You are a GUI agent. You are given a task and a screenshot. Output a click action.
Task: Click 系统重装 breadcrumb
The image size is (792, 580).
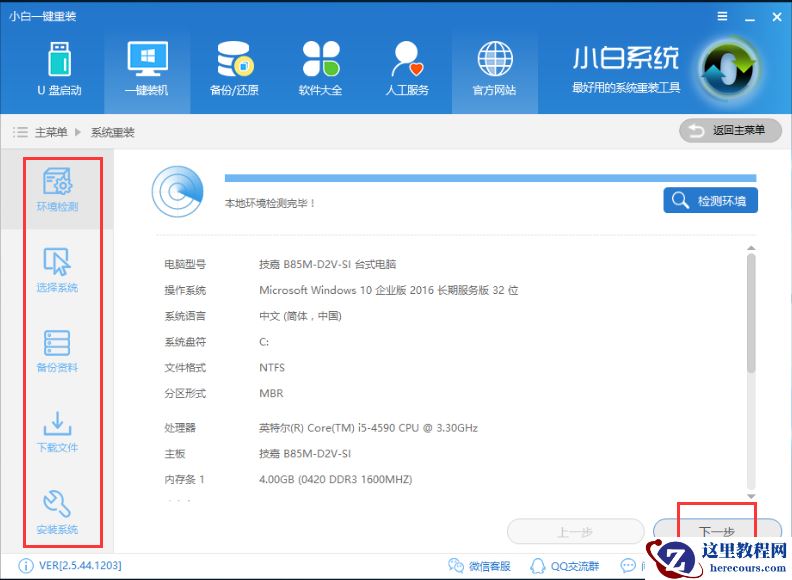pyautogui.click(x=113, y=132)
